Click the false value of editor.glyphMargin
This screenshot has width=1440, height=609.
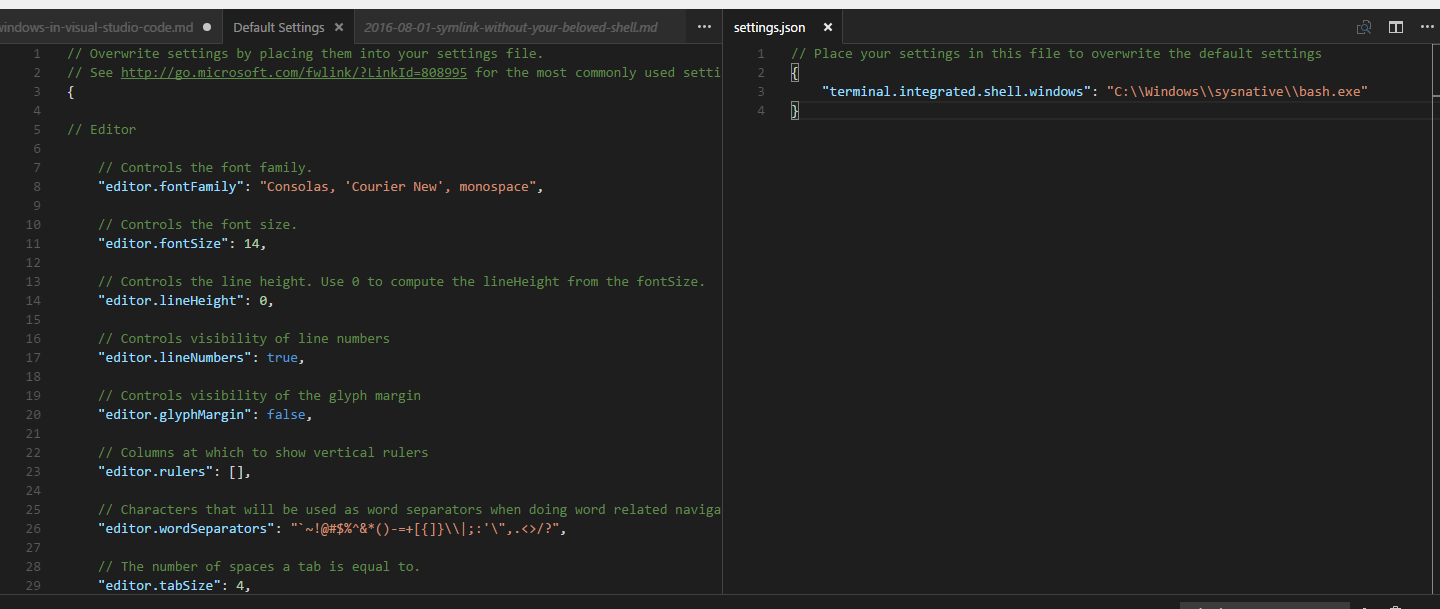tap(287, 414)
